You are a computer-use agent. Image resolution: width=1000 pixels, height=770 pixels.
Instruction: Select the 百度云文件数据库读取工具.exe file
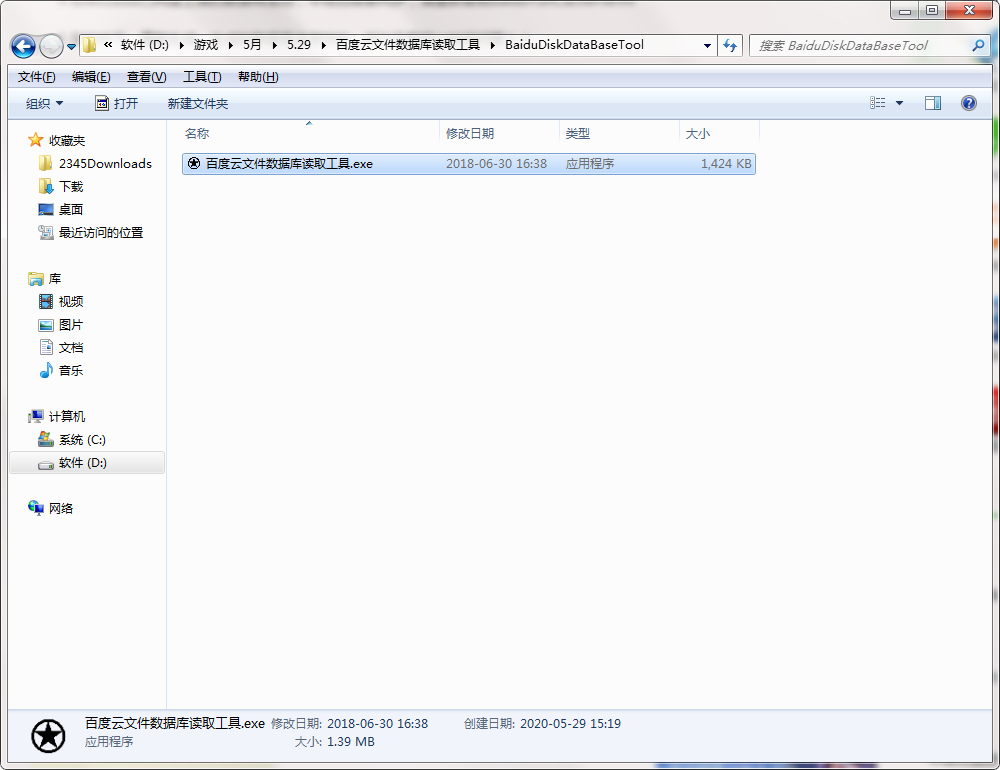[x=469, y=164]
